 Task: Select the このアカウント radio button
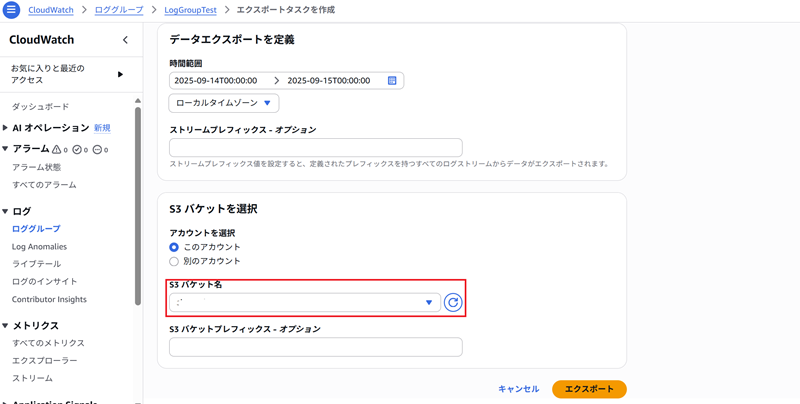point(174,247)
